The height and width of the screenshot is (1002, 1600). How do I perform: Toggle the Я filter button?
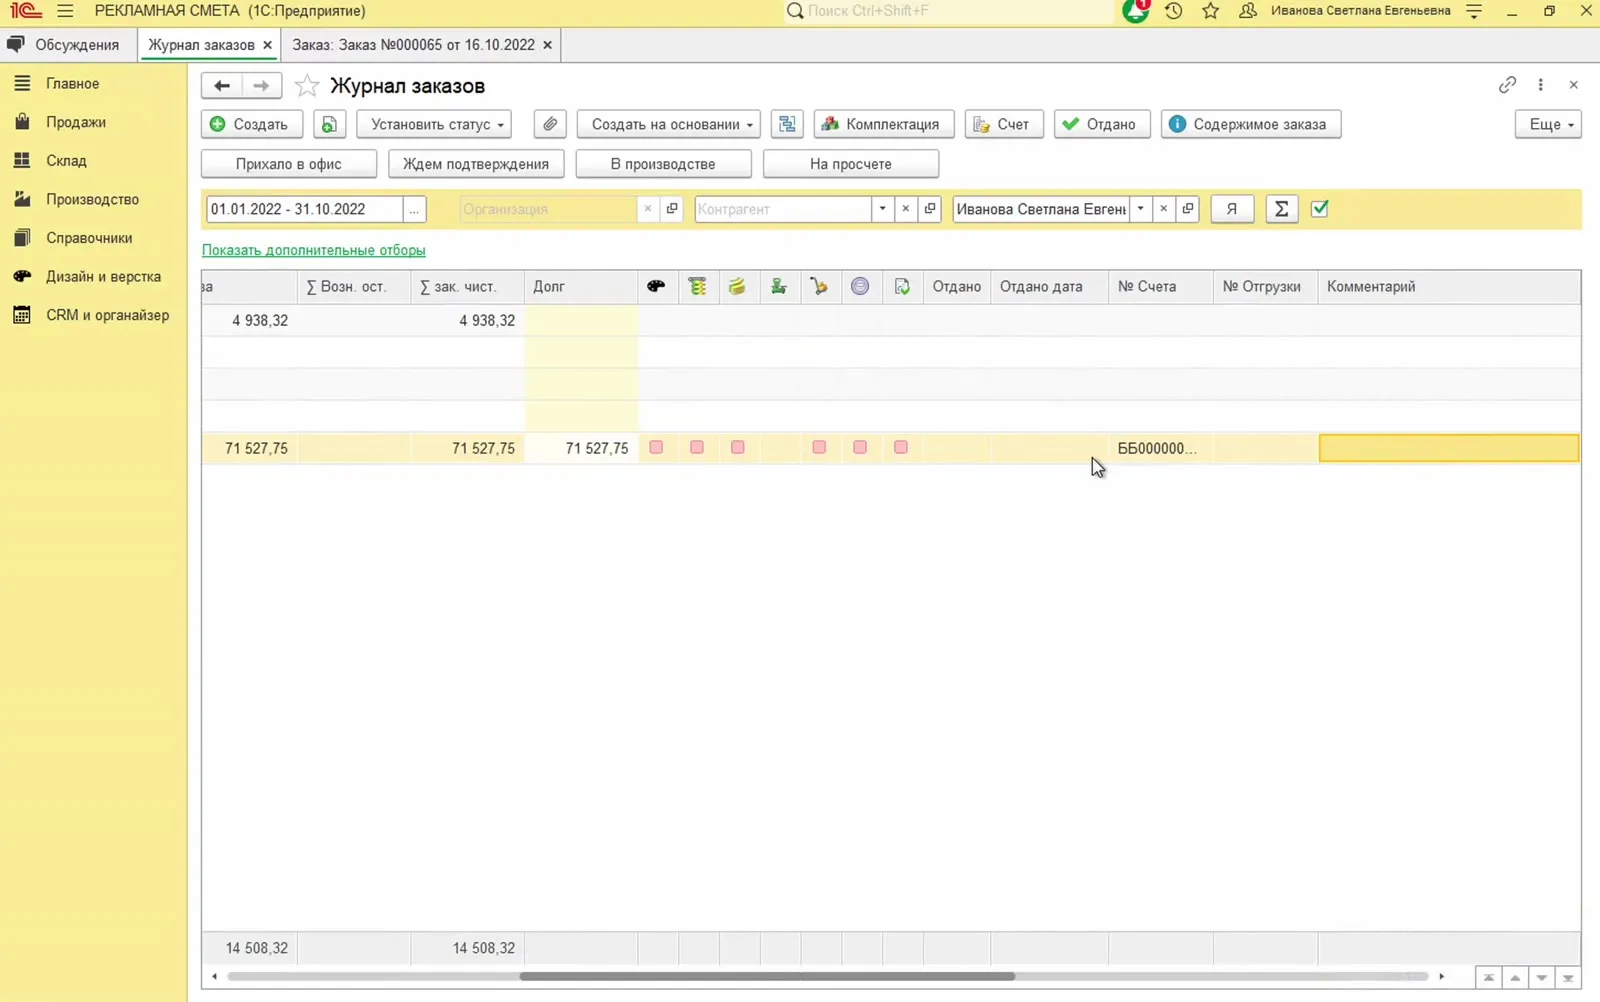1232,209
